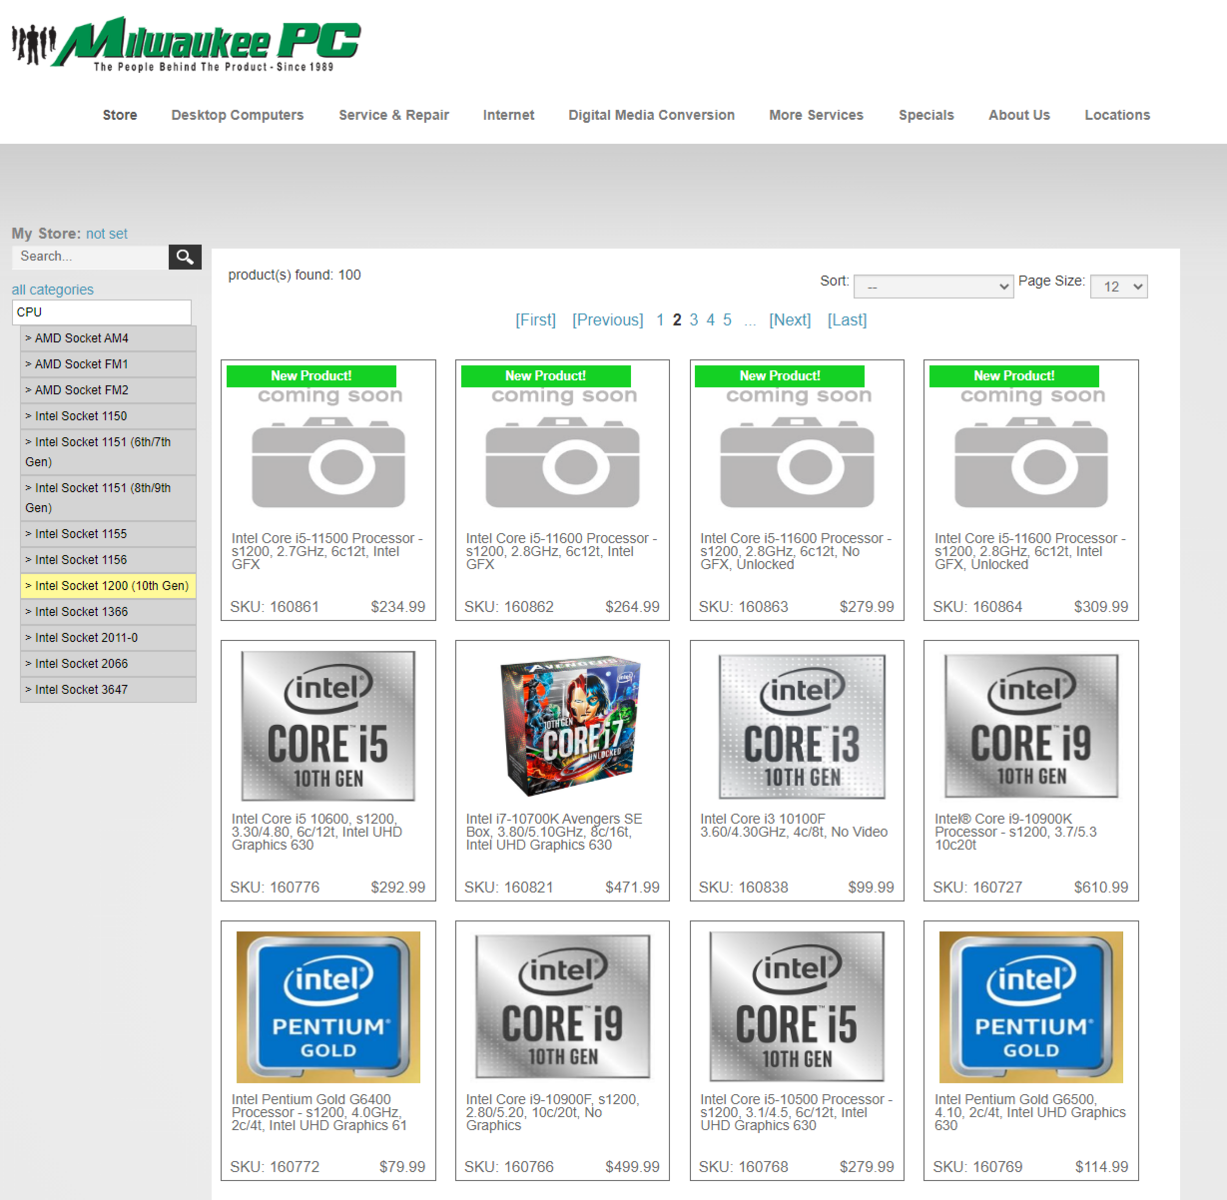Go to Service & Repair menu
This screenshot has height=1200, width=1227.
(393, 115)
